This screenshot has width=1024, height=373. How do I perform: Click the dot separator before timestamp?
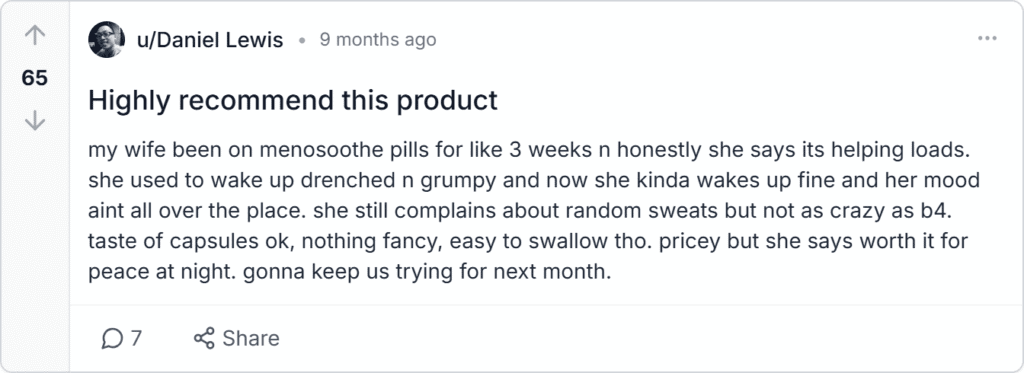pos(302,41)
